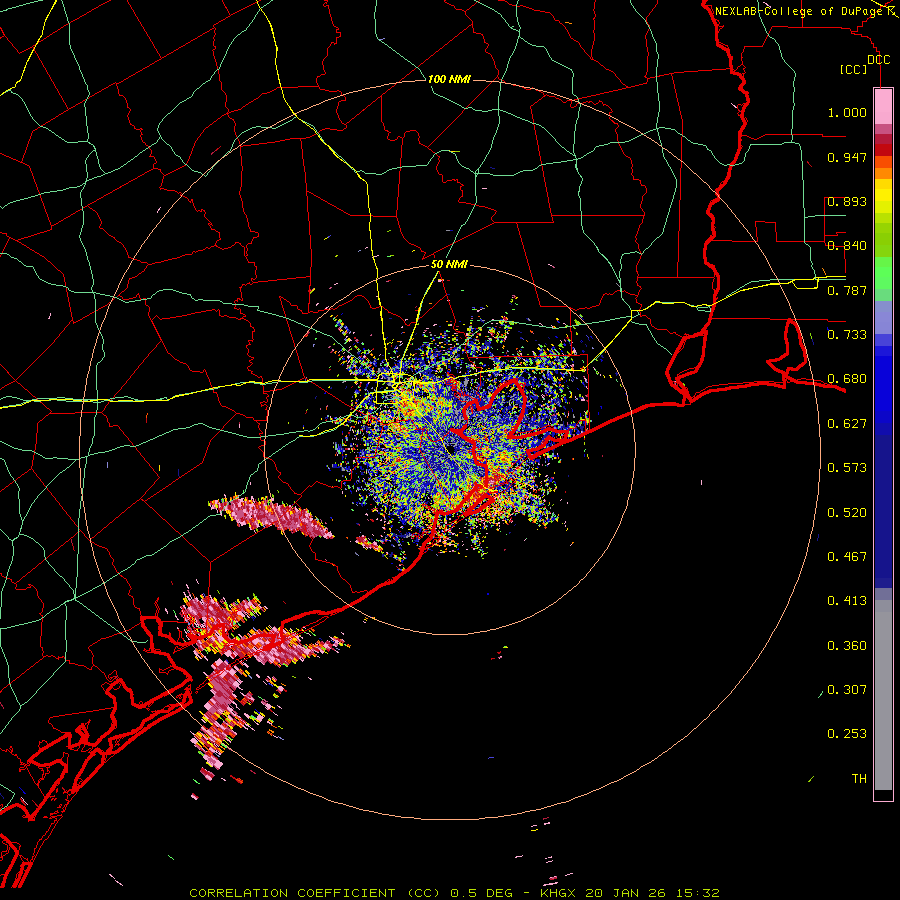
Task: Click the 0.253 scale value
Action: click(x=847, y=734)
